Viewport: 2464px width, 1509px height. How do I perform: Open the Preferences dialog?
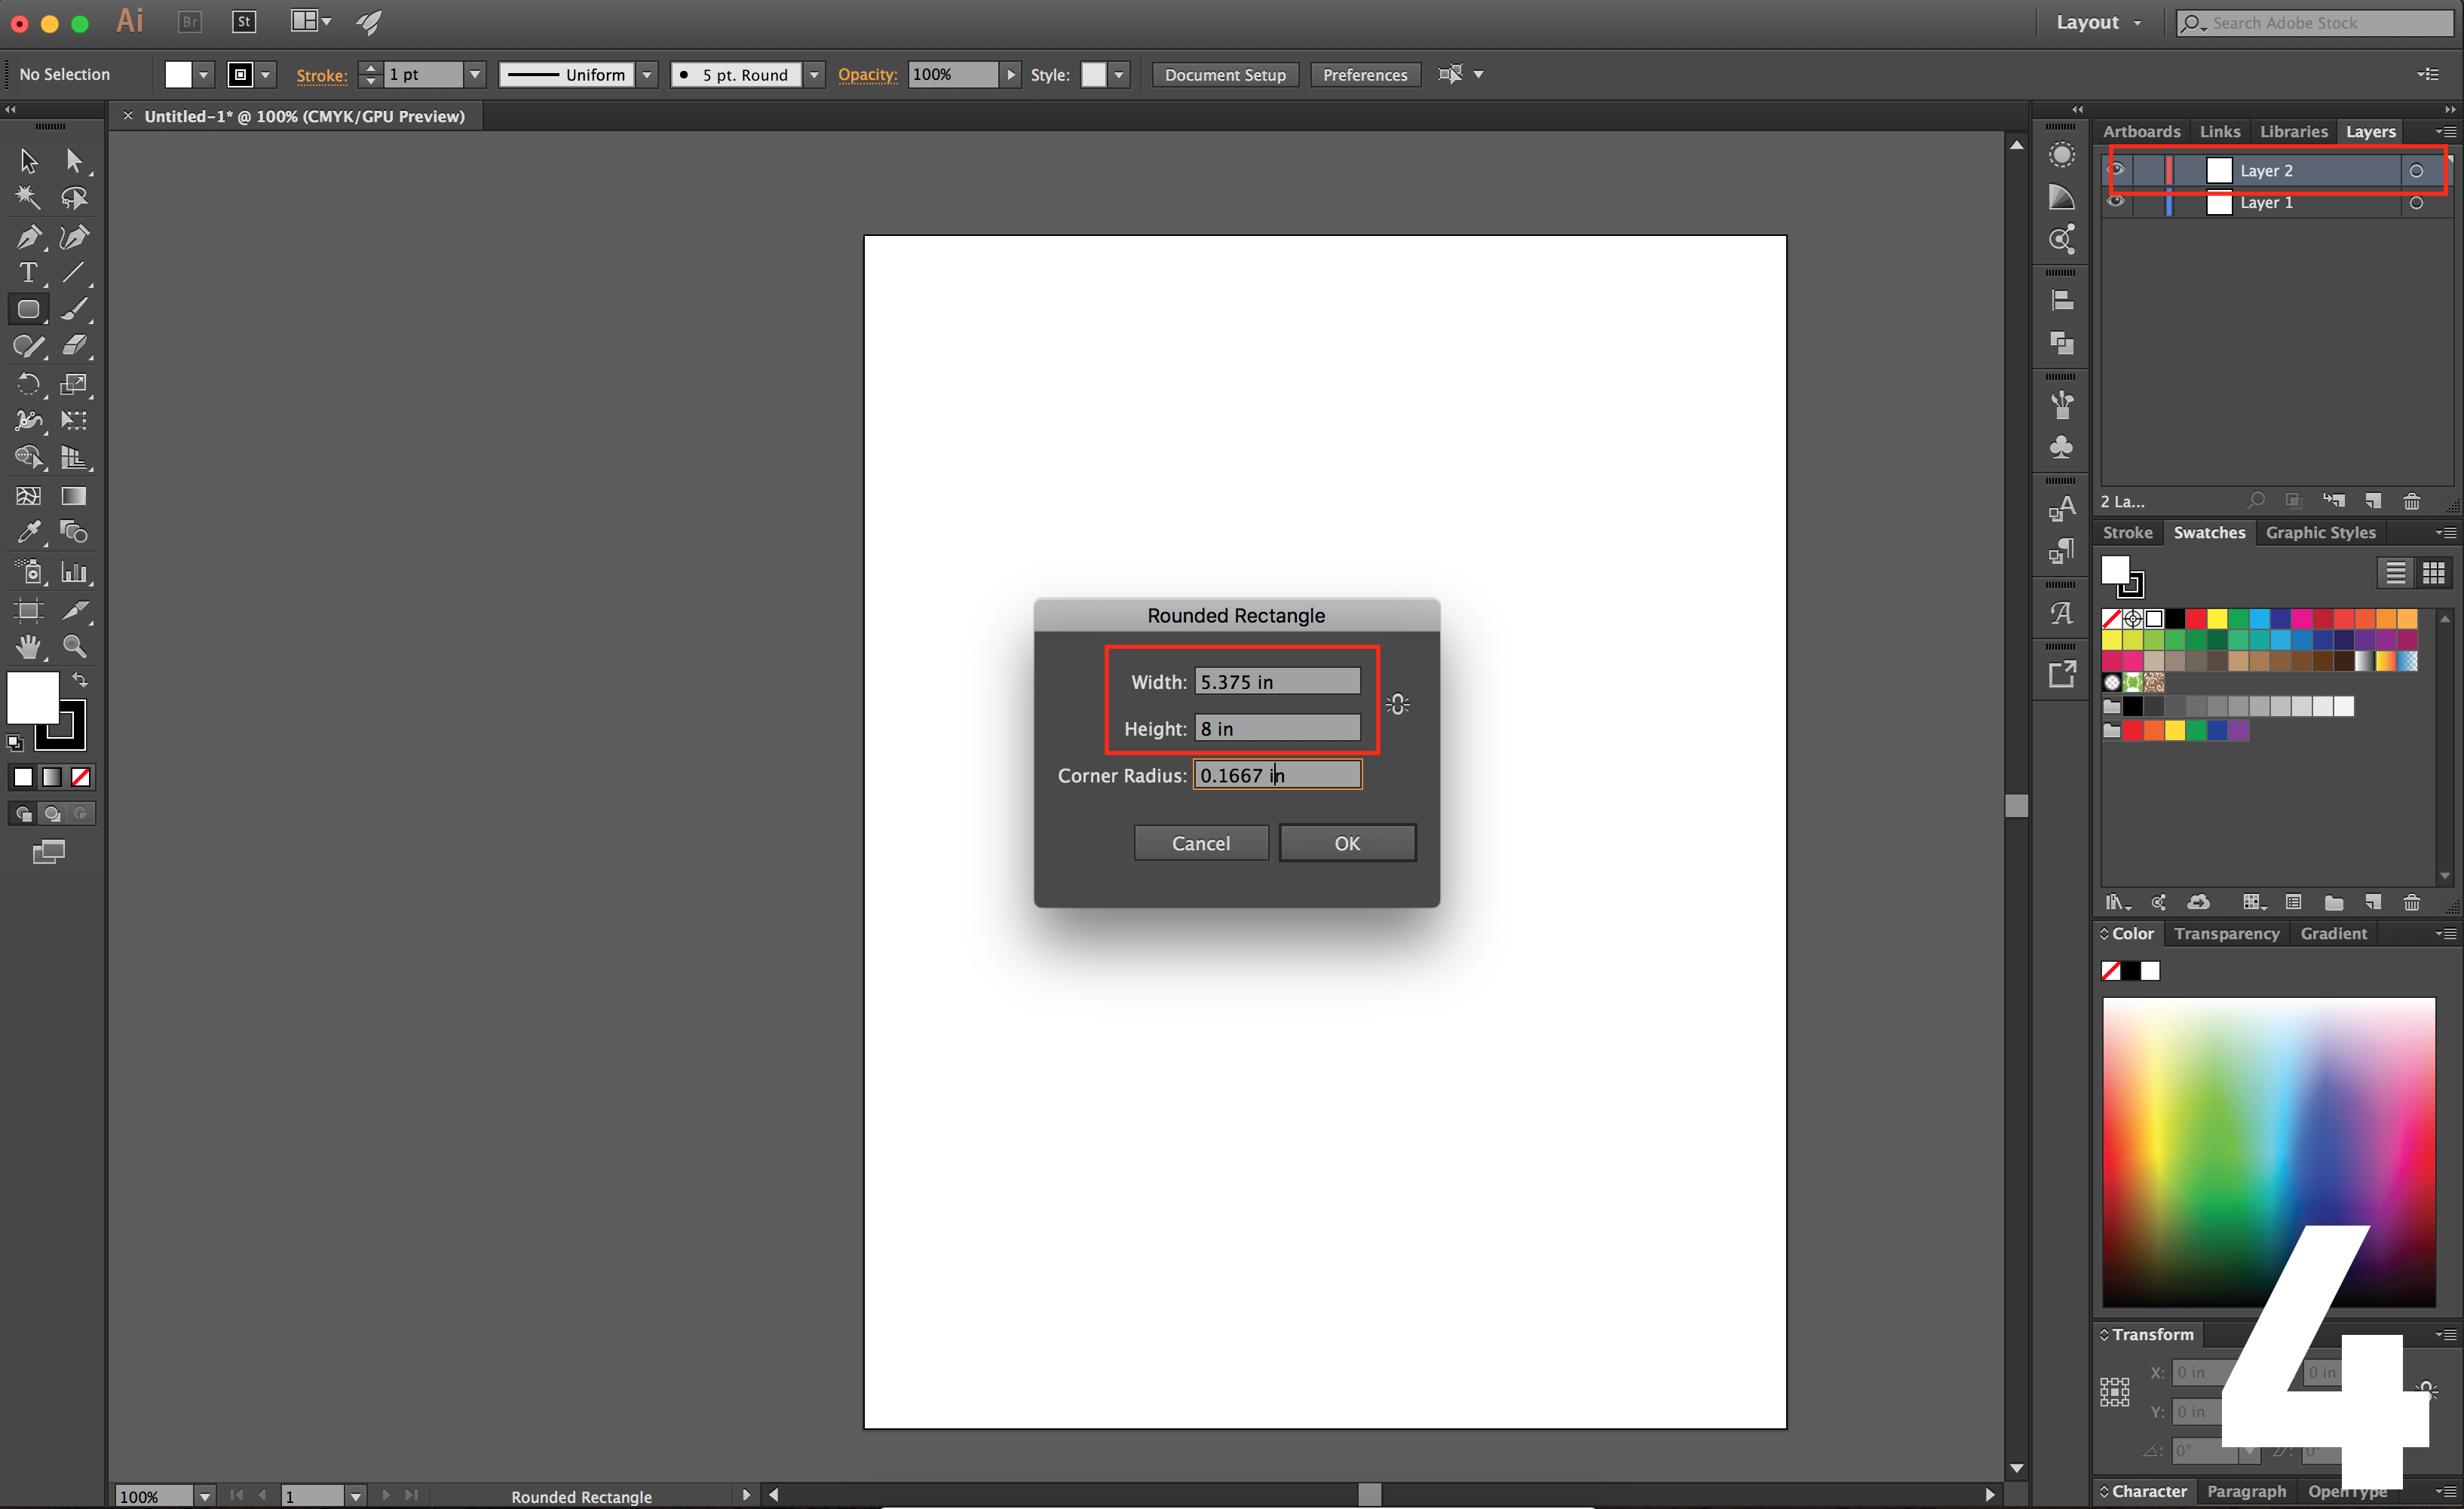pos(1365,74)
